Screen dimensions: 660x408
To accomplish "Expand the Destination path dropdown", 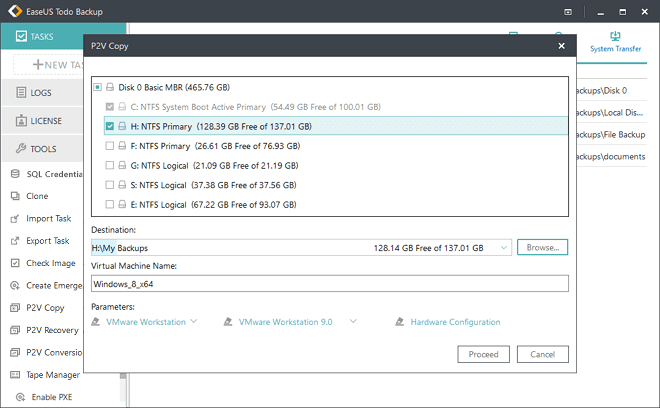I will click(500, 247).
